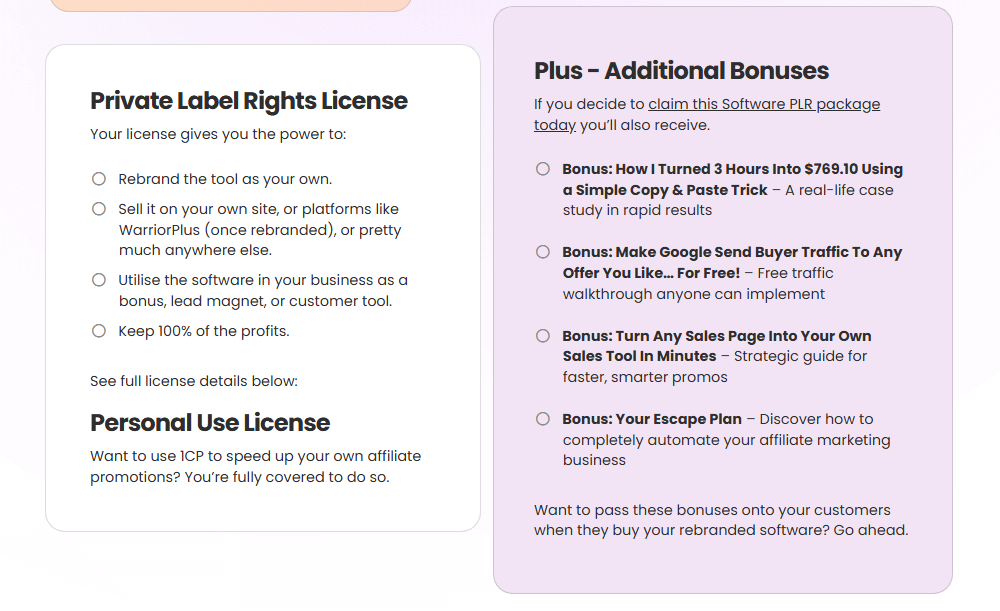
Task: Click bold text 'Bonus: Your Escape Plan'
Action: coord(652,419)
